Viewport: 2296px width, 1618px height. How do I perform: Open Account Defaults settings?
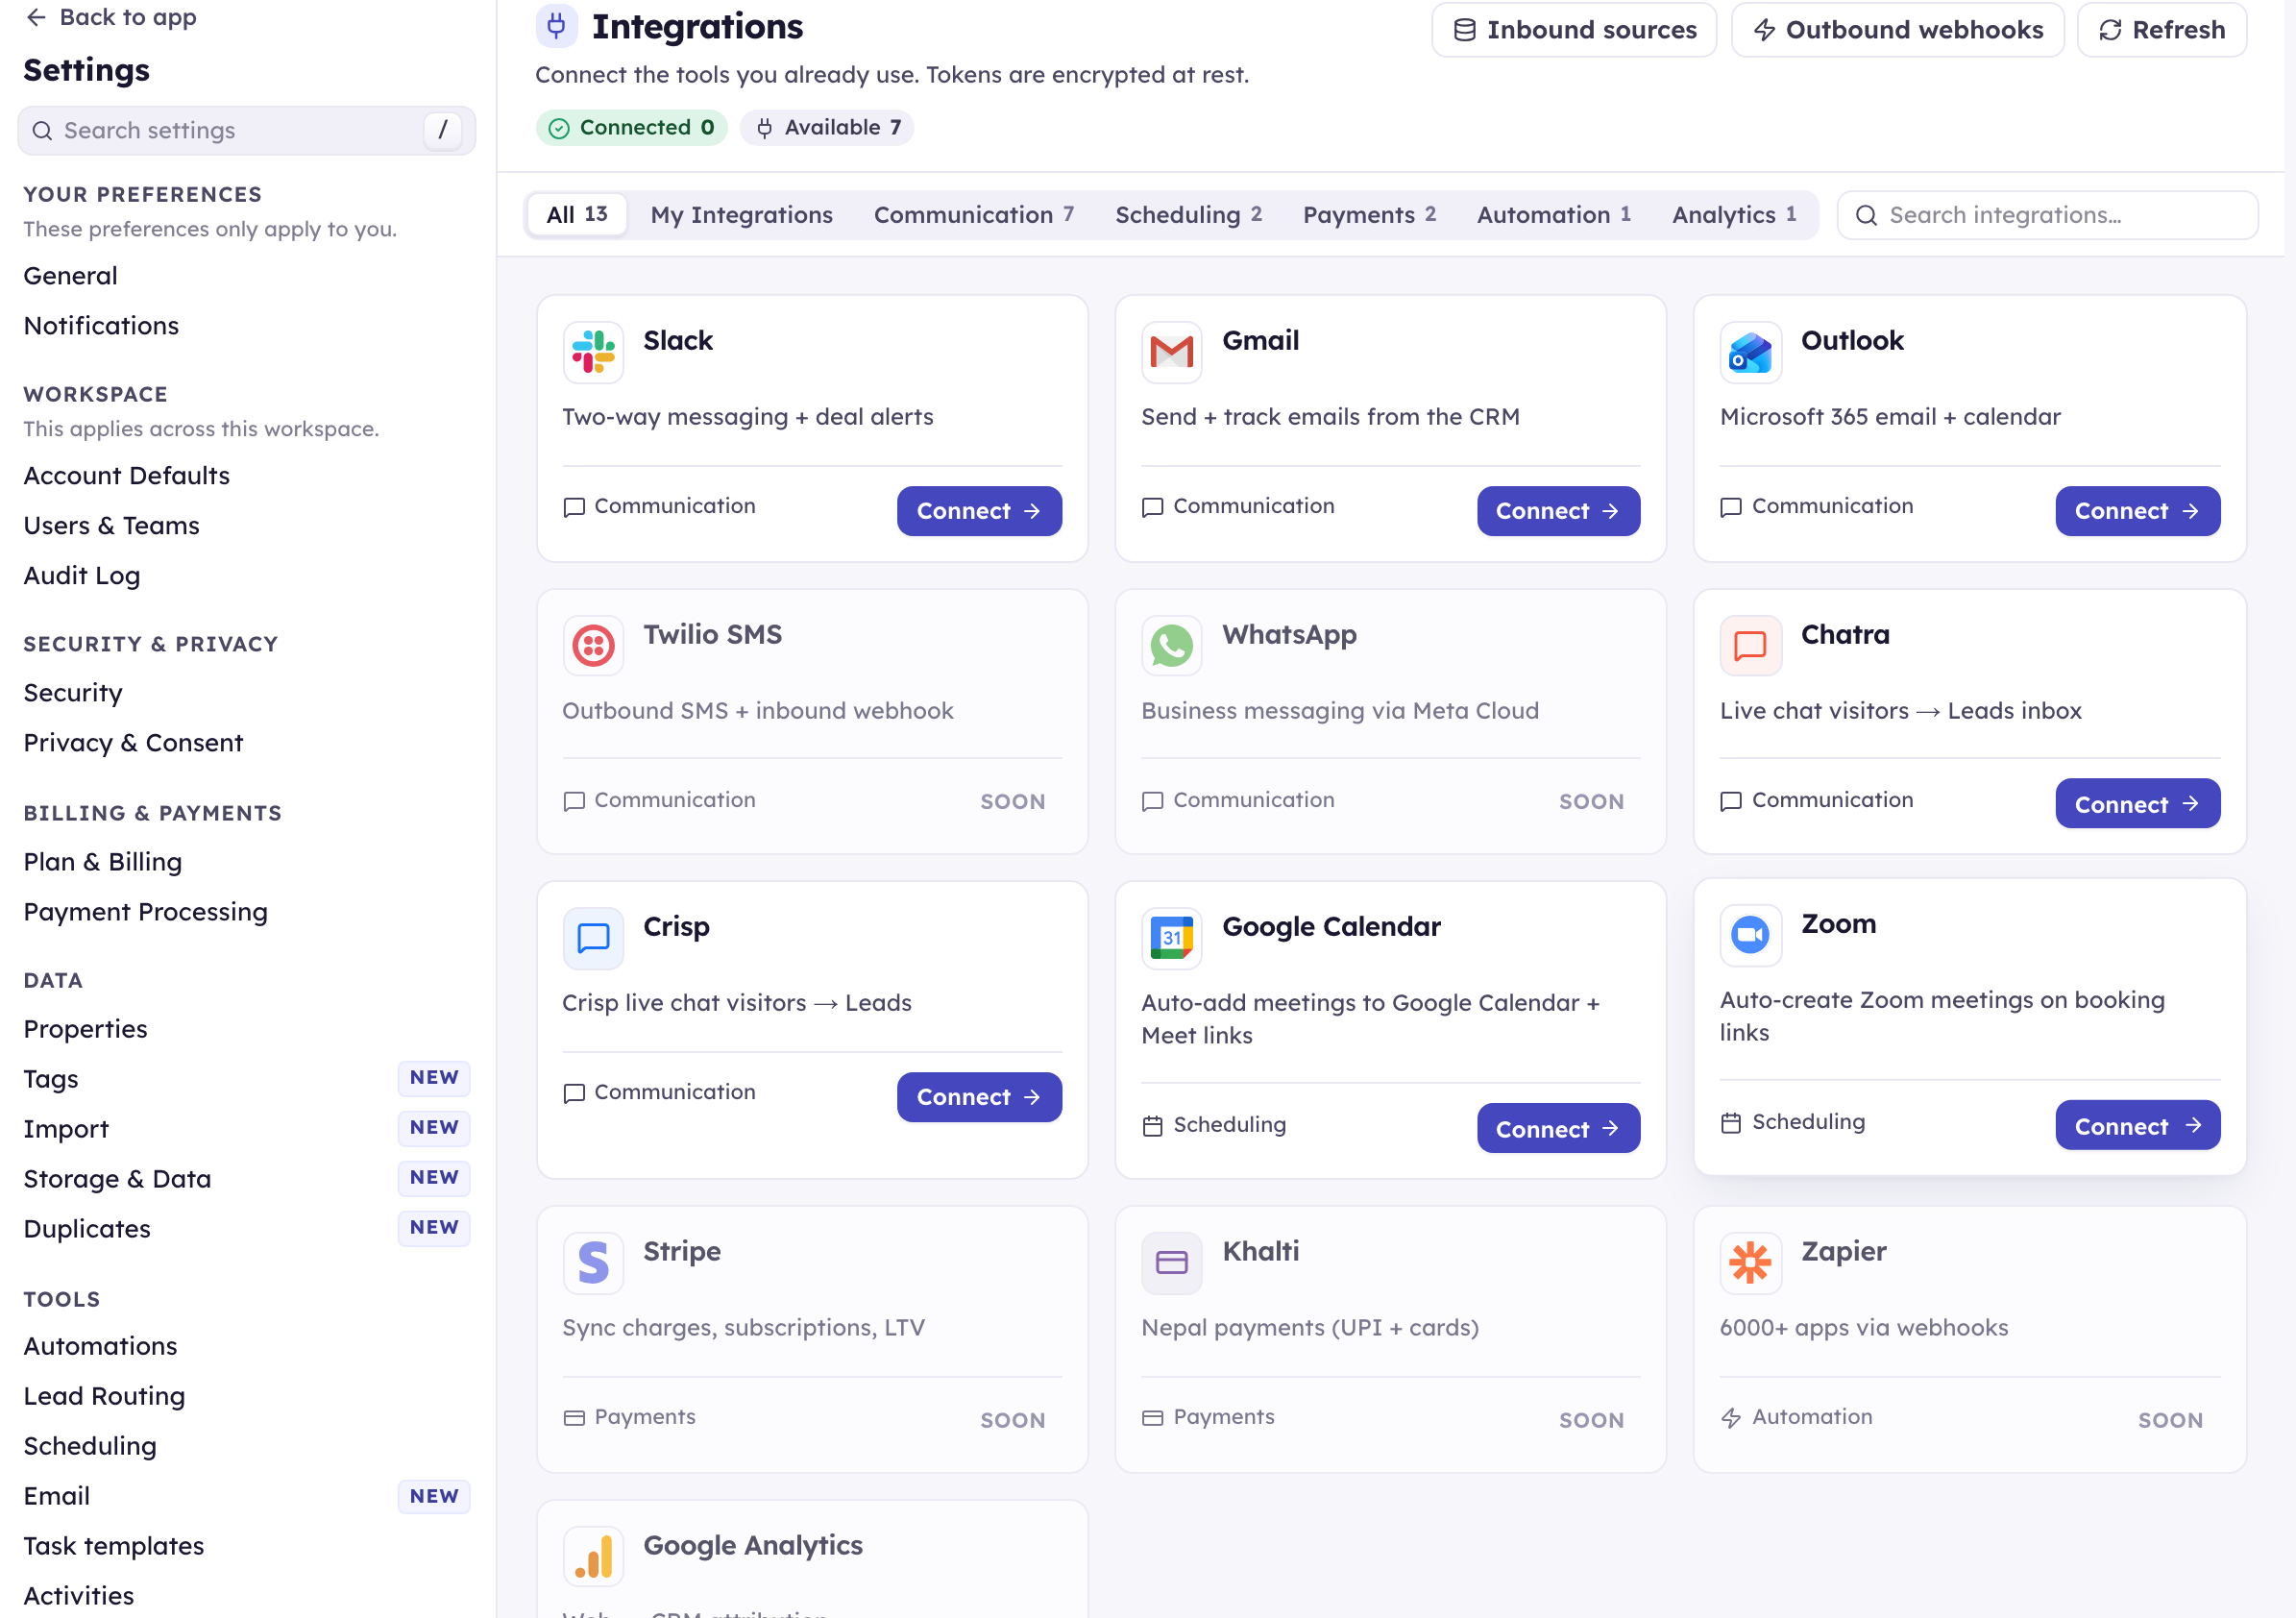click(x=126, y=476)
